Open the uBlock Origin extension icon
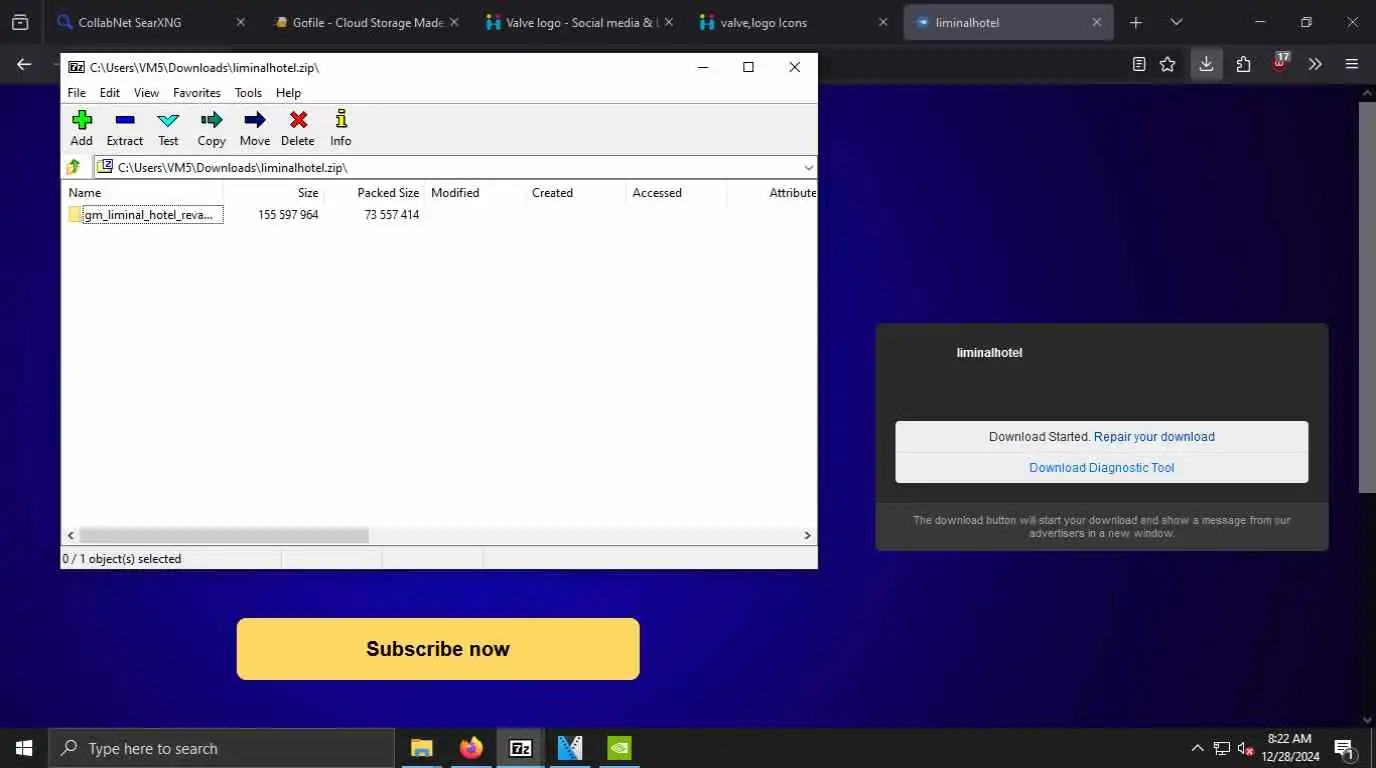1376x768 pixels. 1280,63
